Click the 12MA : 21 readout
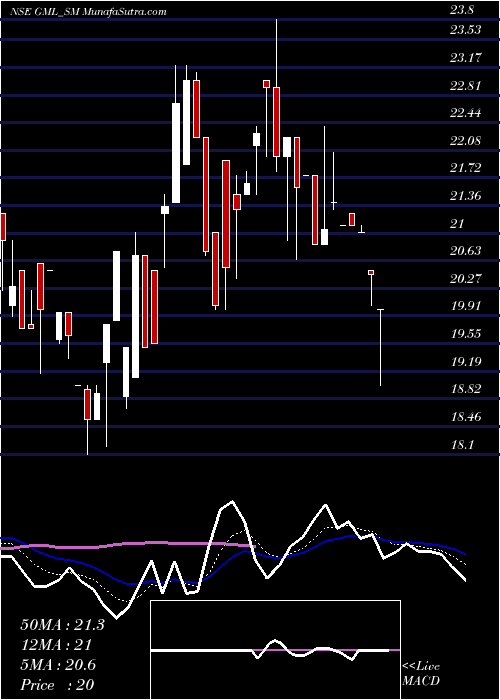 click(56, 645)
